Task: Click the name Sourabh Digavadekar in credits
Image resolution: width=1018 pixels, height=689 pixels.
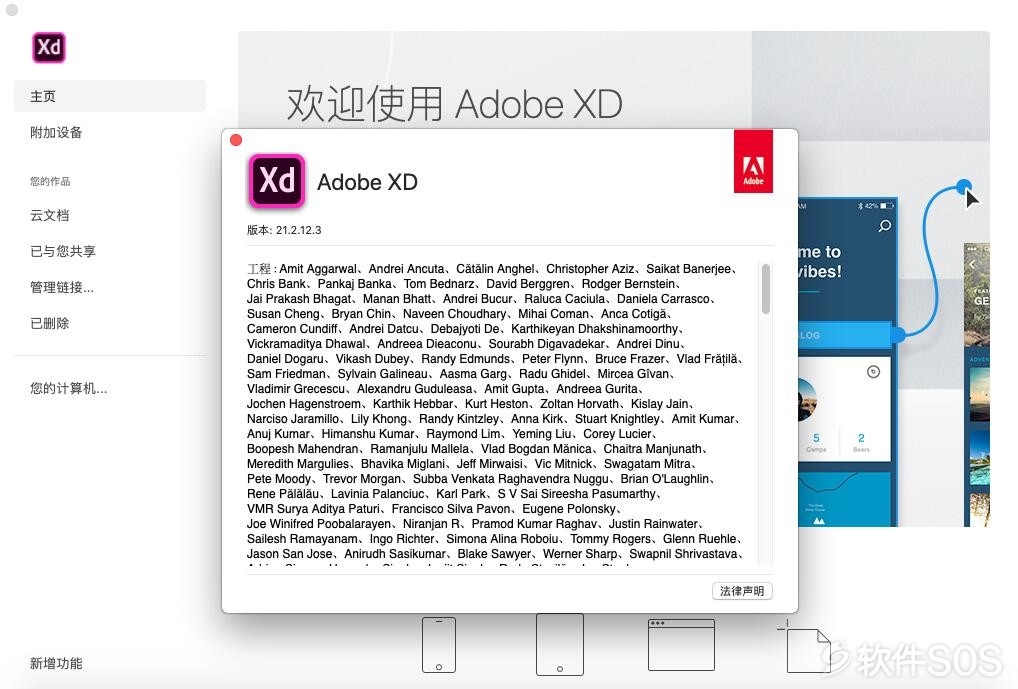Action: pyautogui.click(x=547, y=344)
